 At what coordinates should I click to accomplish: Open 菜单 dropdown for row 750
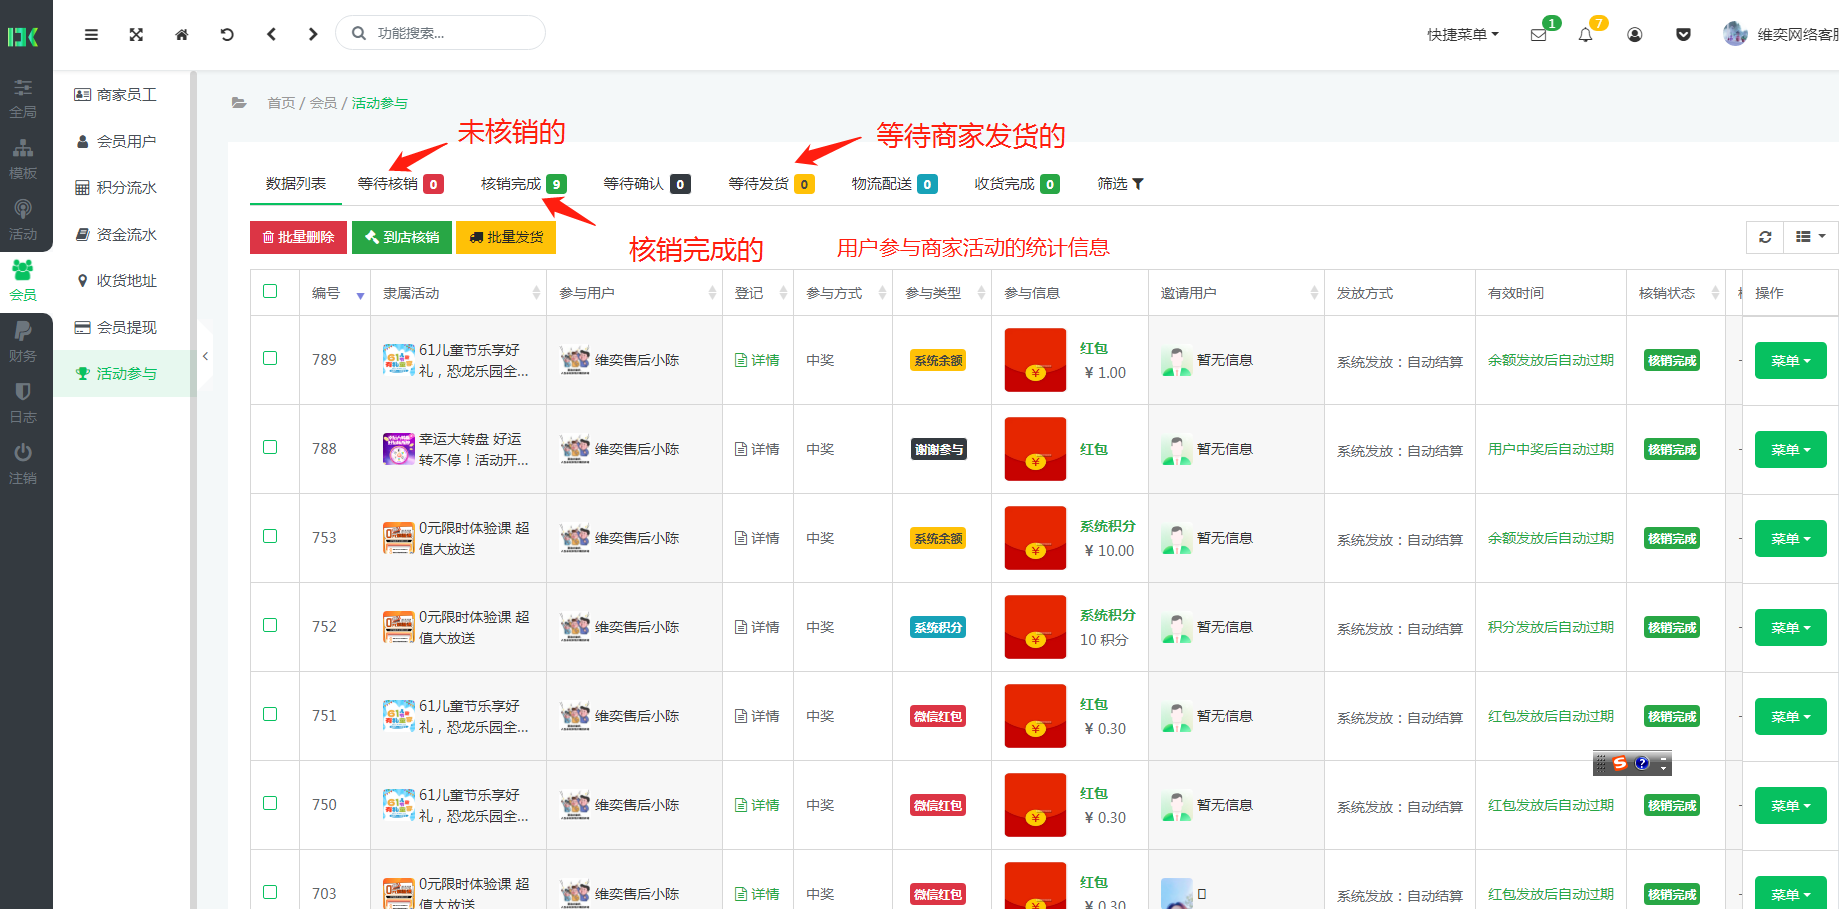[1790, 806]
